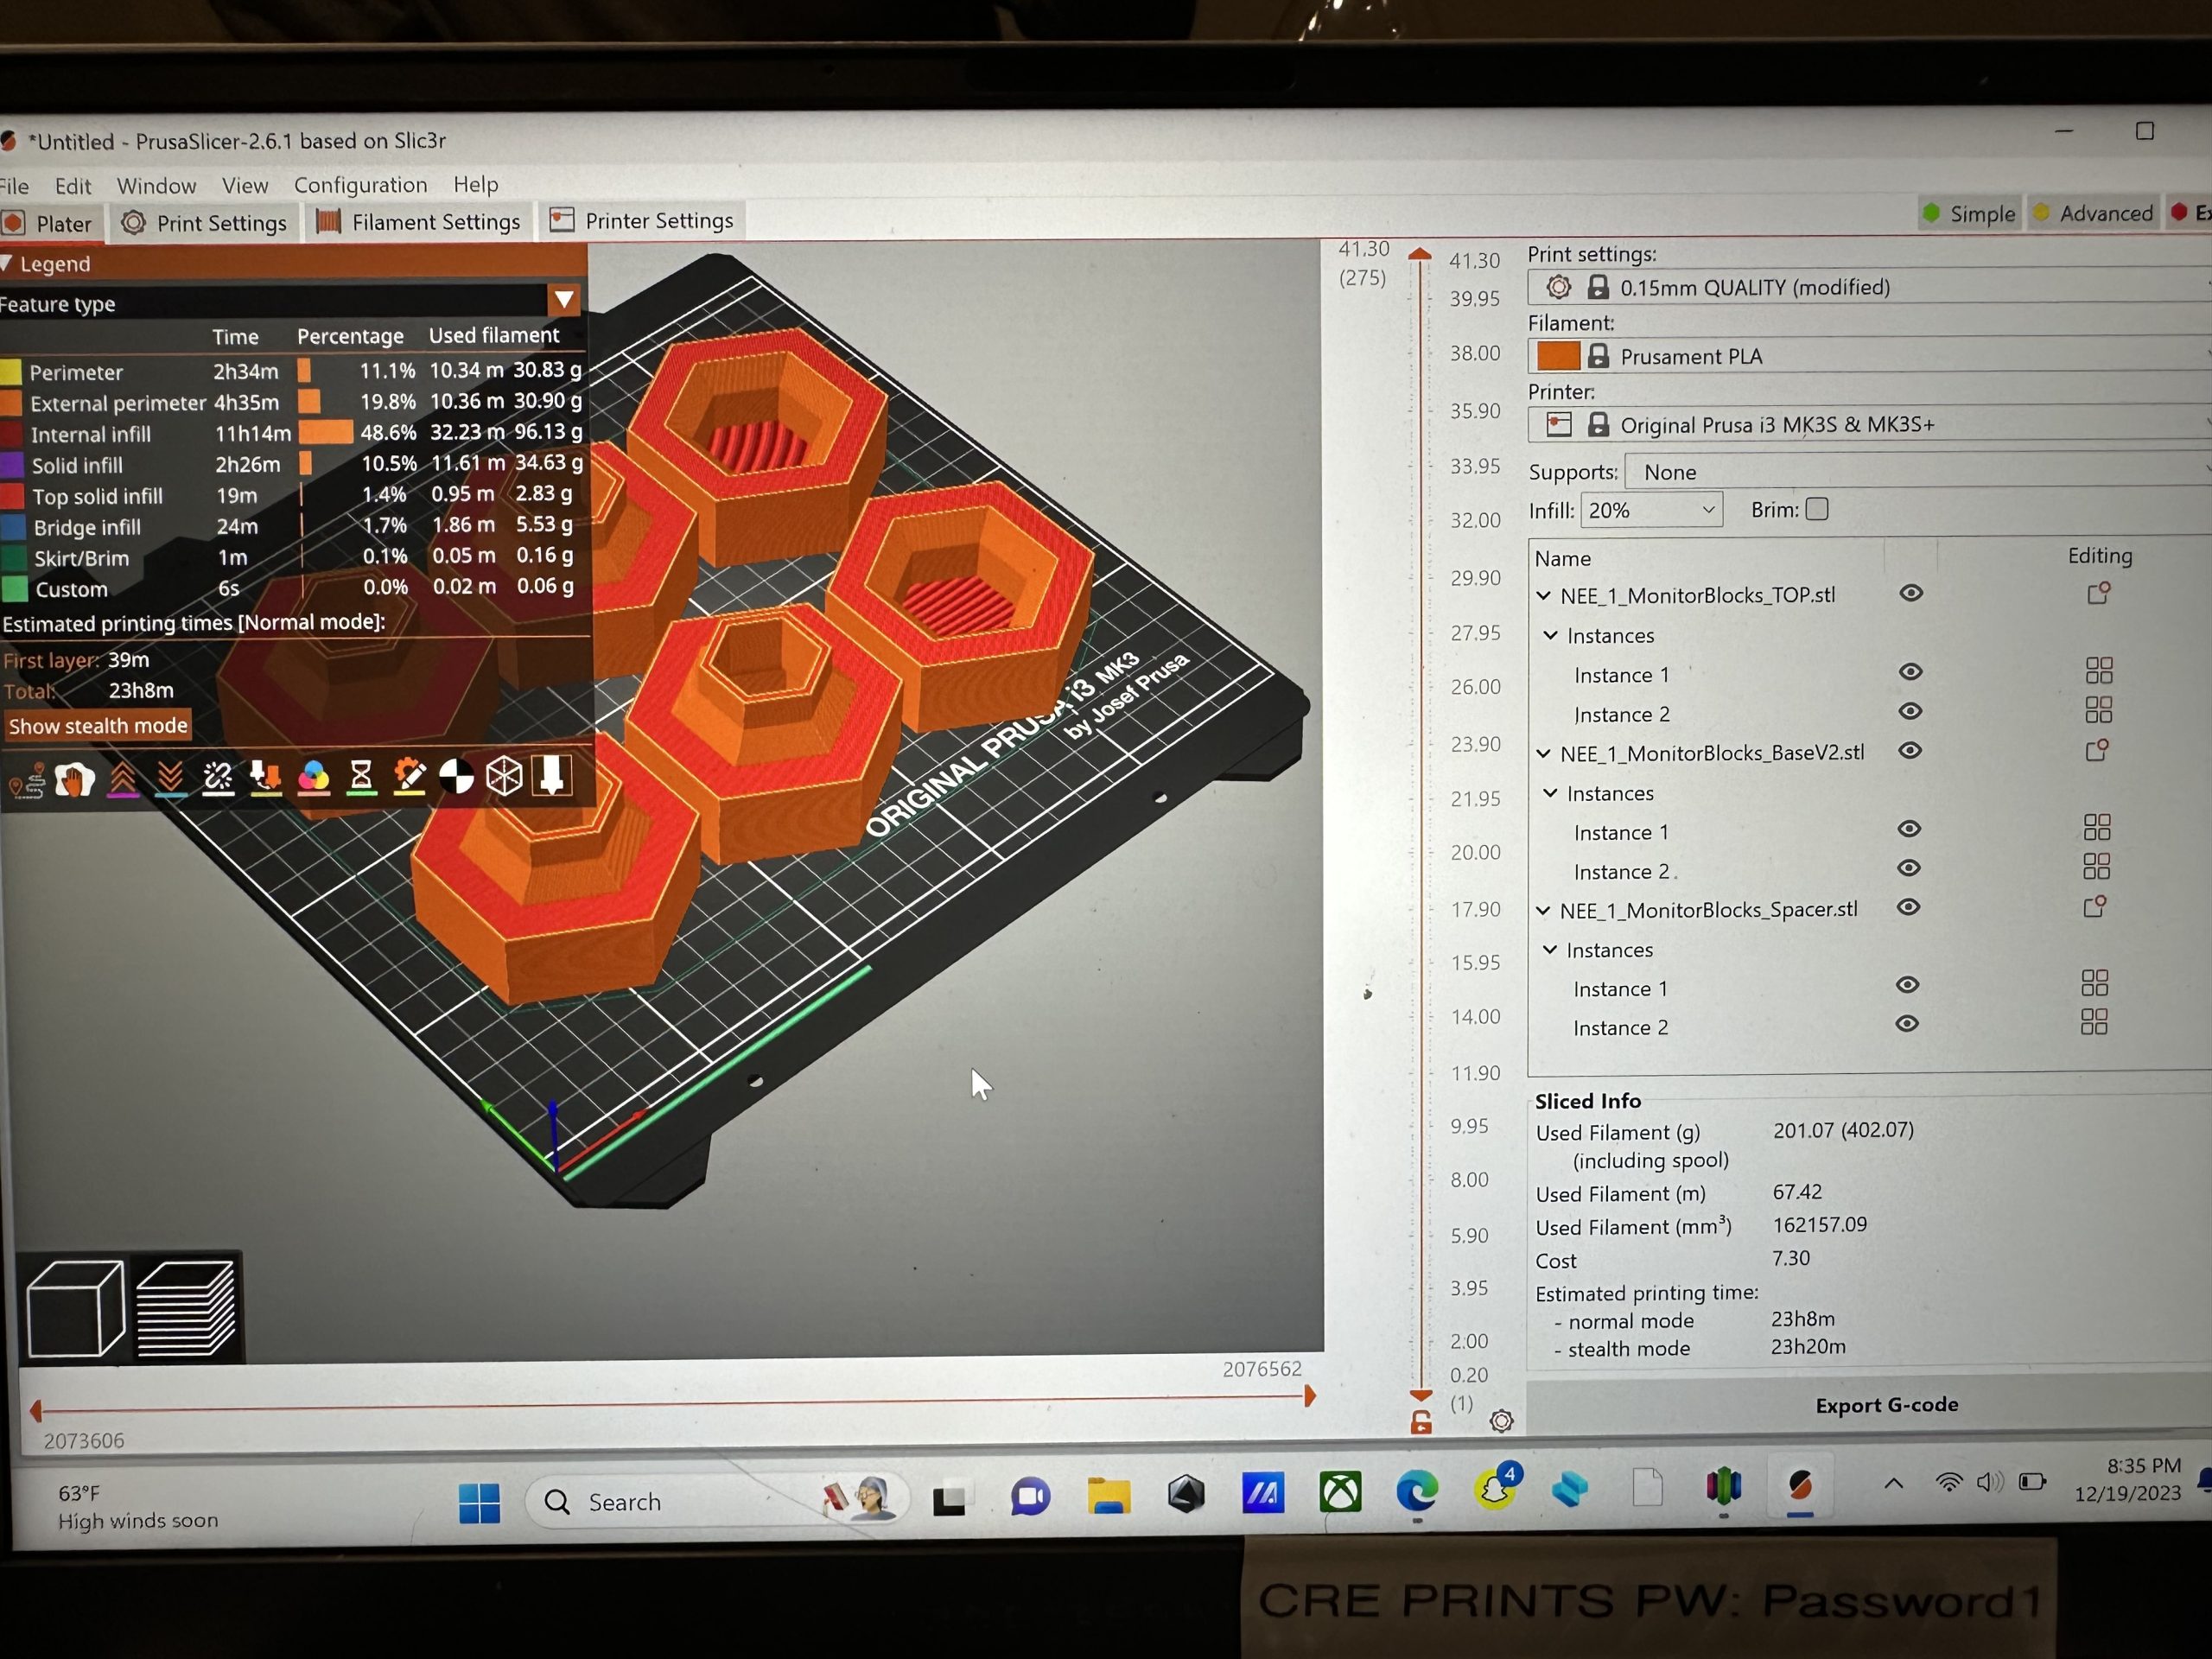Open the Prusament PLA filament dropdown
2212x1659 pixels.
point(1870,356)
